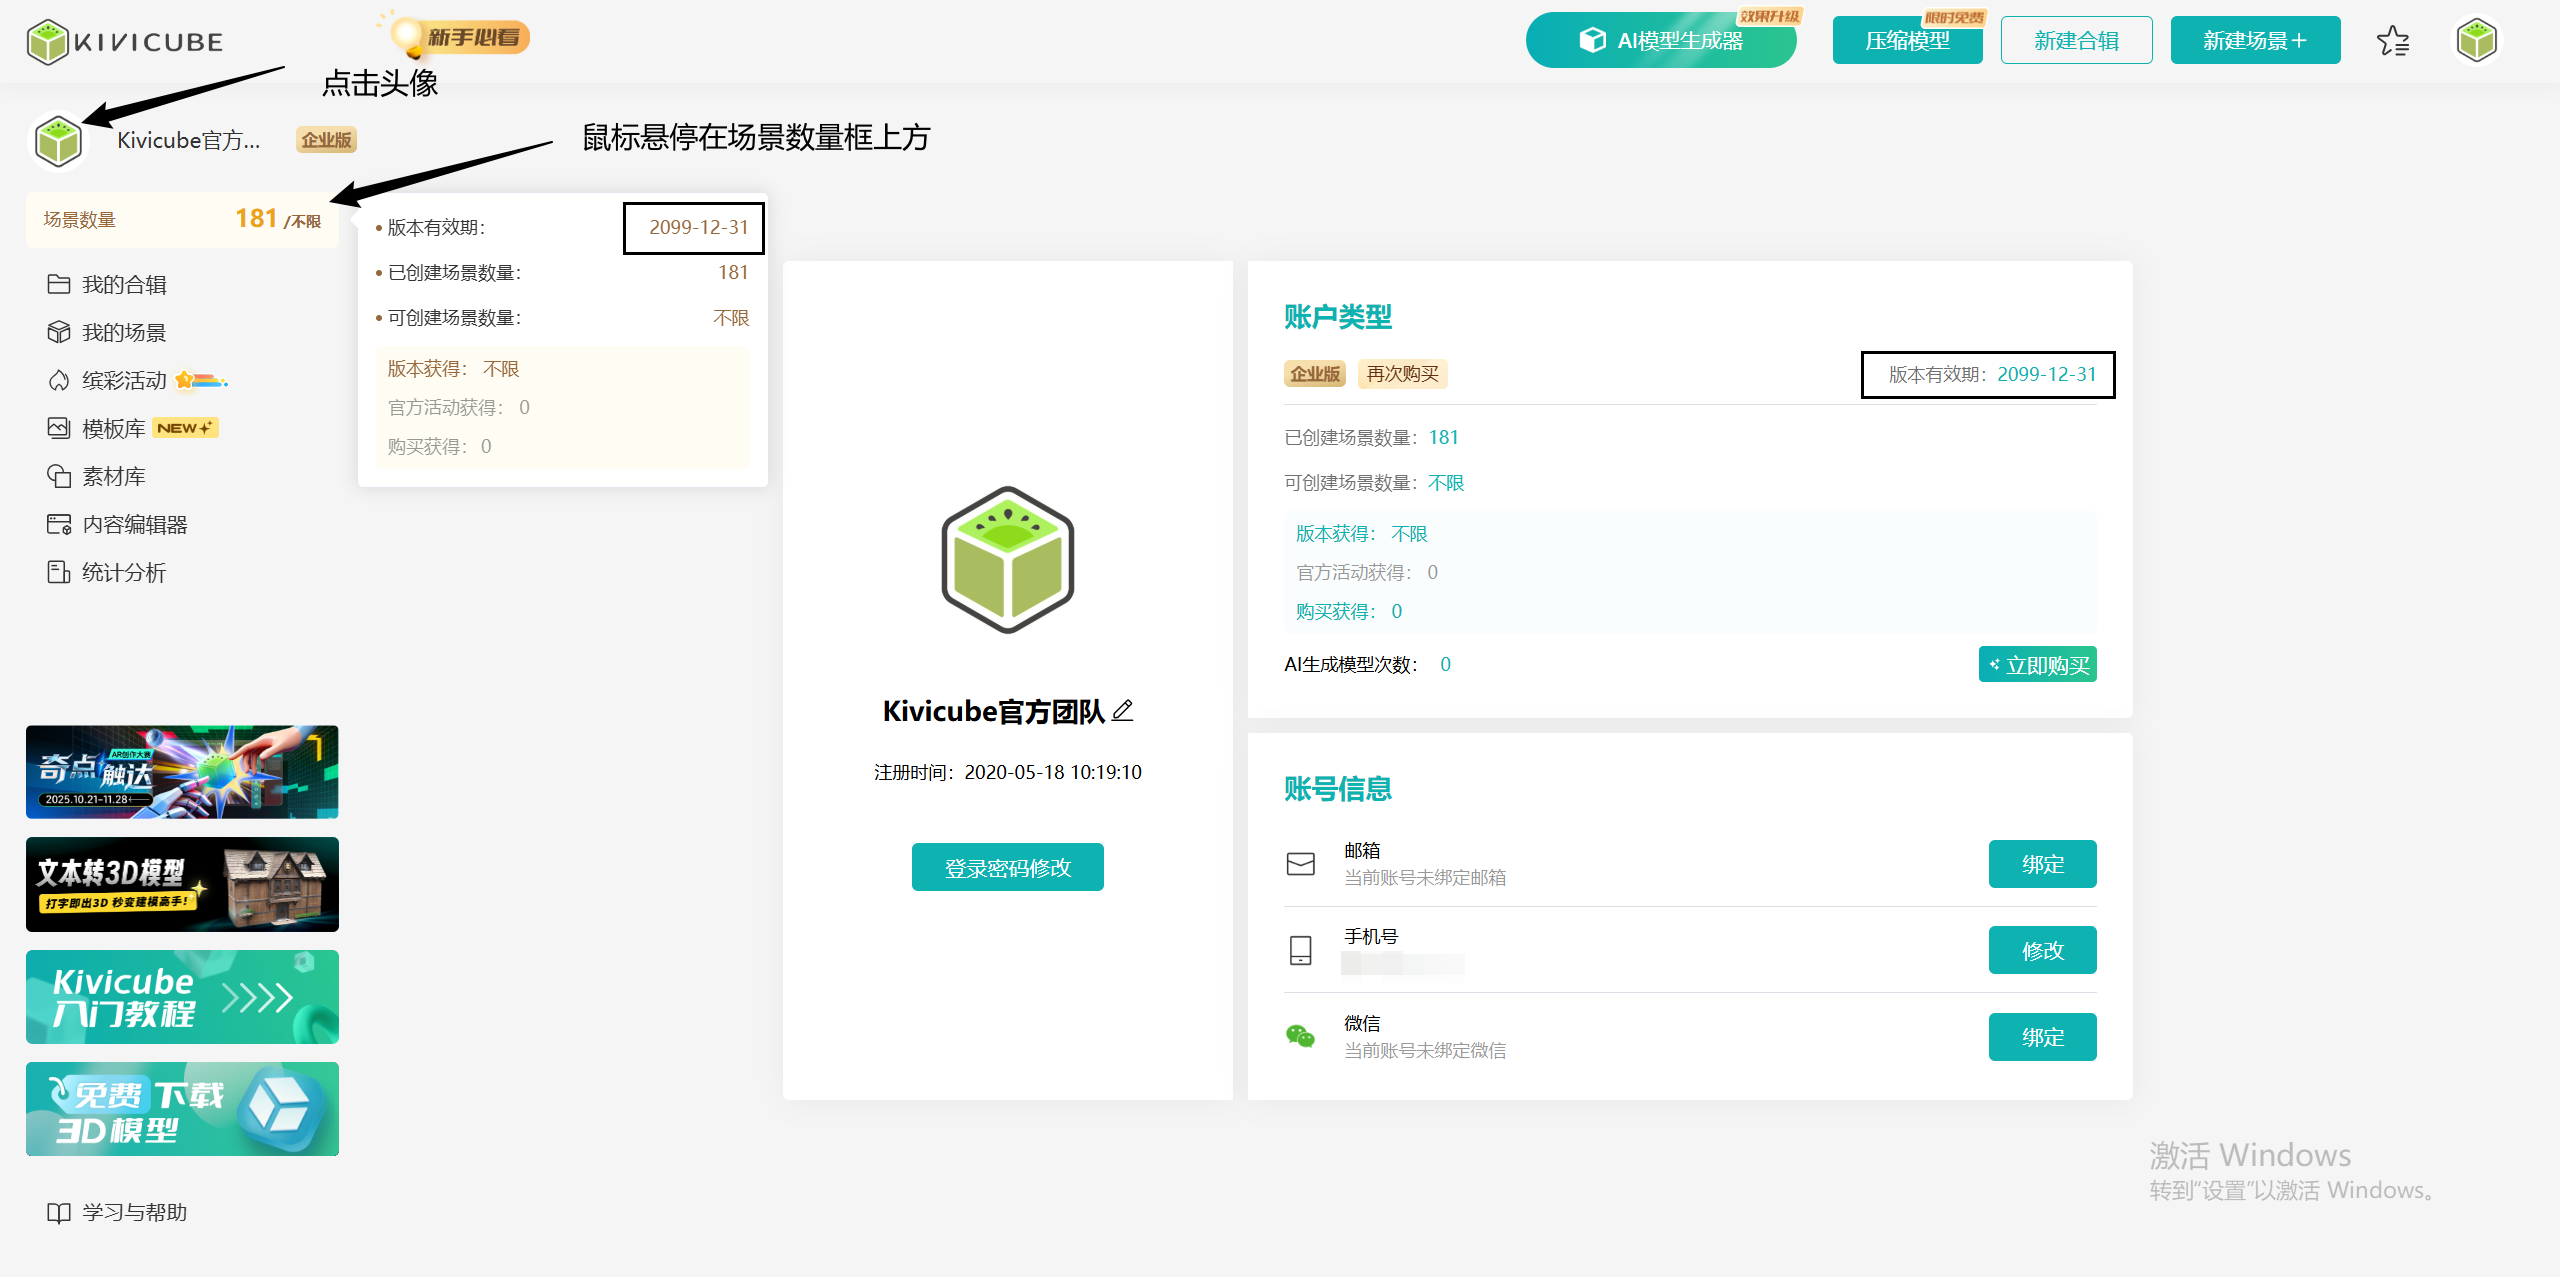Click the phone device icon

coord(1300,950)
